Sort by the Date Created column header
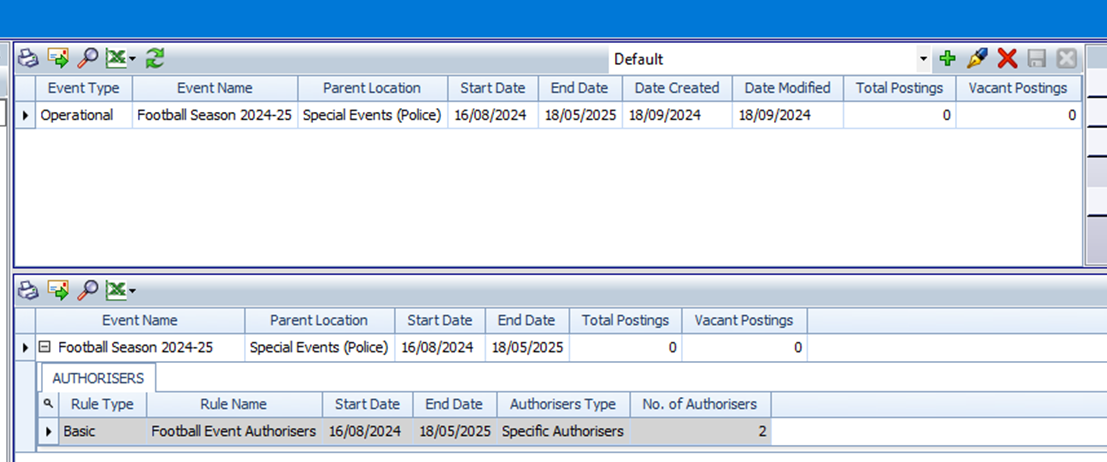This screenshot has height=462, width=1107. click(x=676, y=88)
